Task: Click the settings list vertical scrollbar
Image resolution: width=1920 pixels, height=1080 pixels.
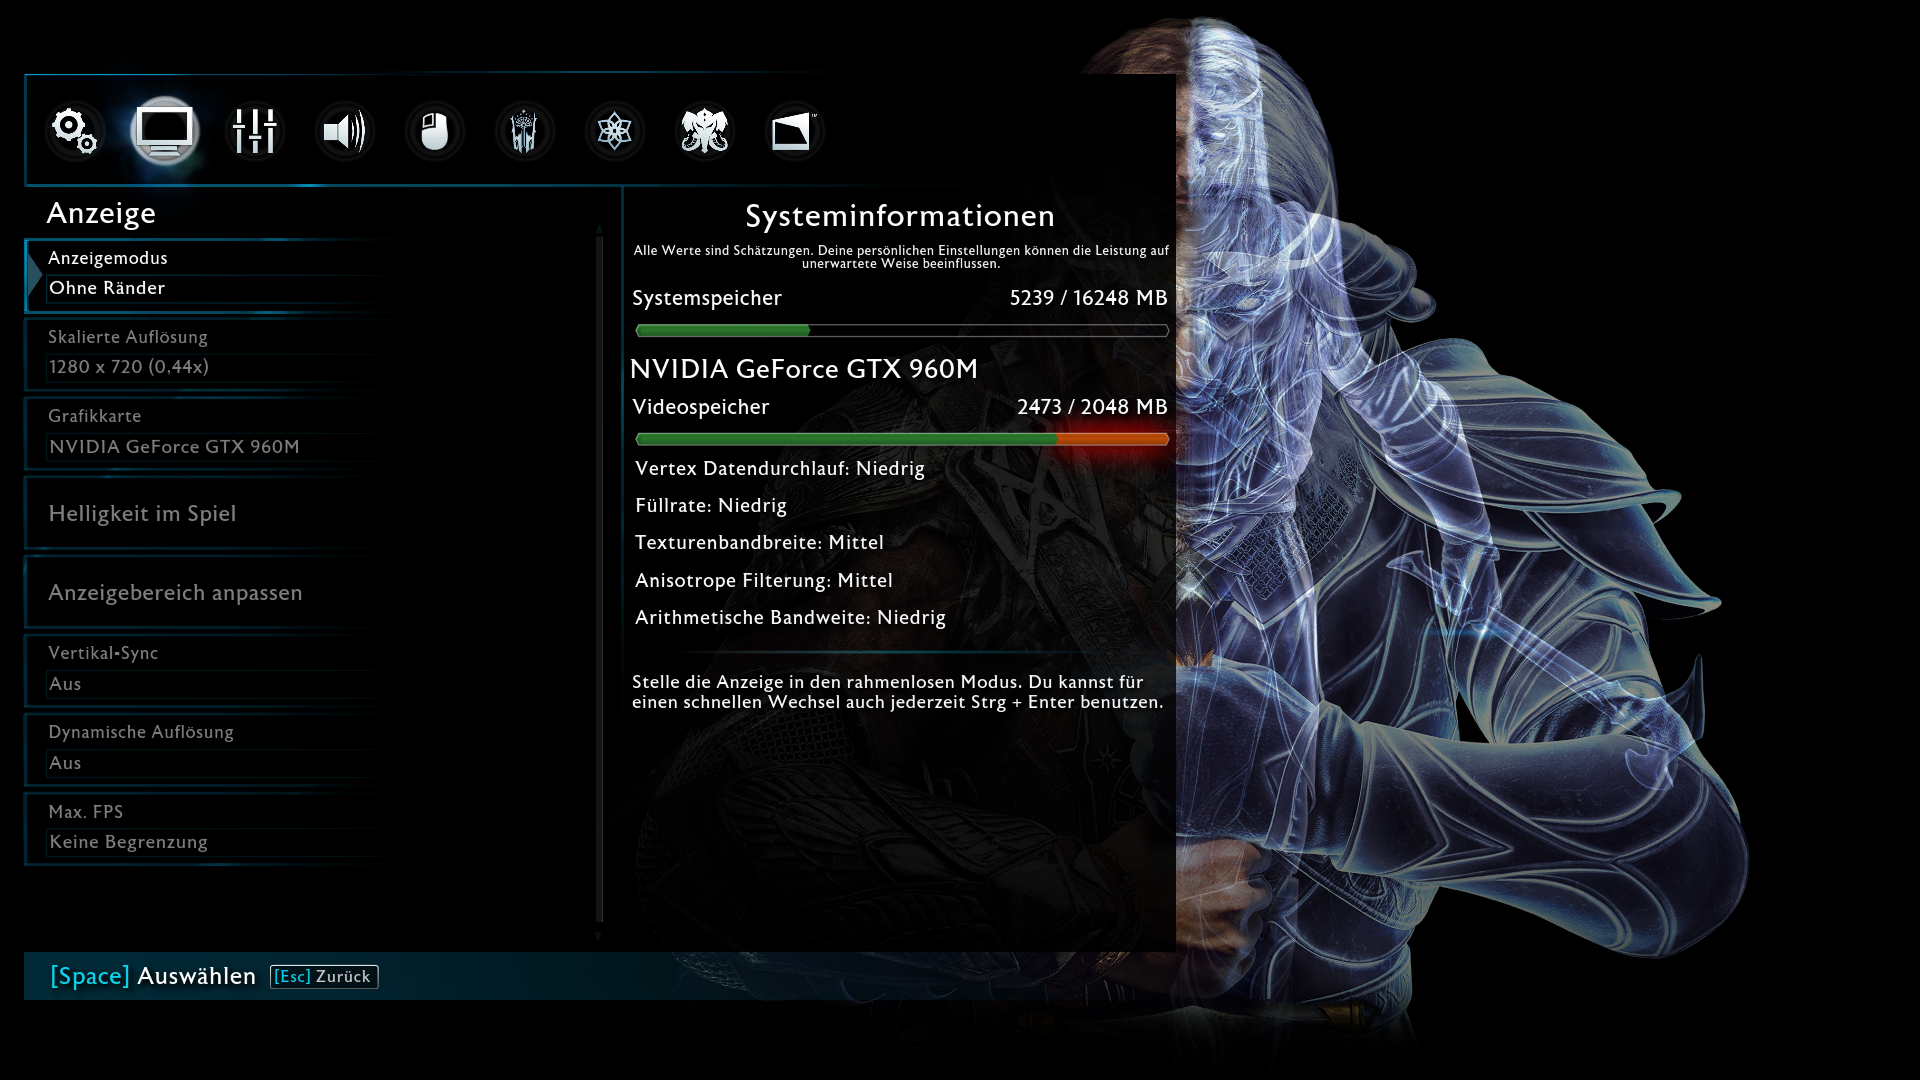Action: pyautogui.click(x=599, y=580)
